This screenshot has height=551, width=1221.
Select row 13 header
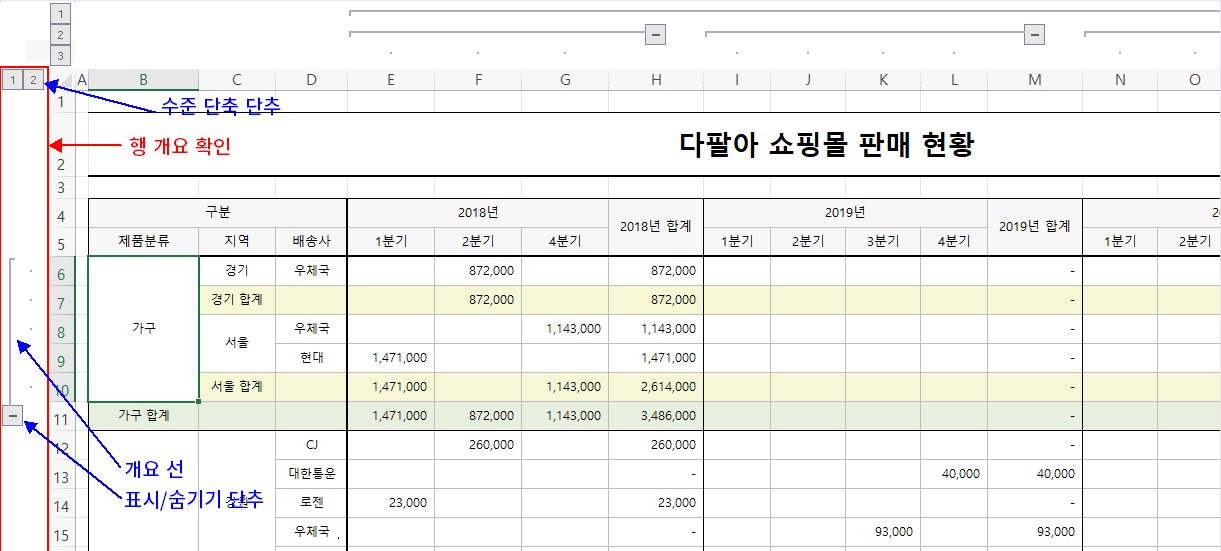(x=62, y=475)
